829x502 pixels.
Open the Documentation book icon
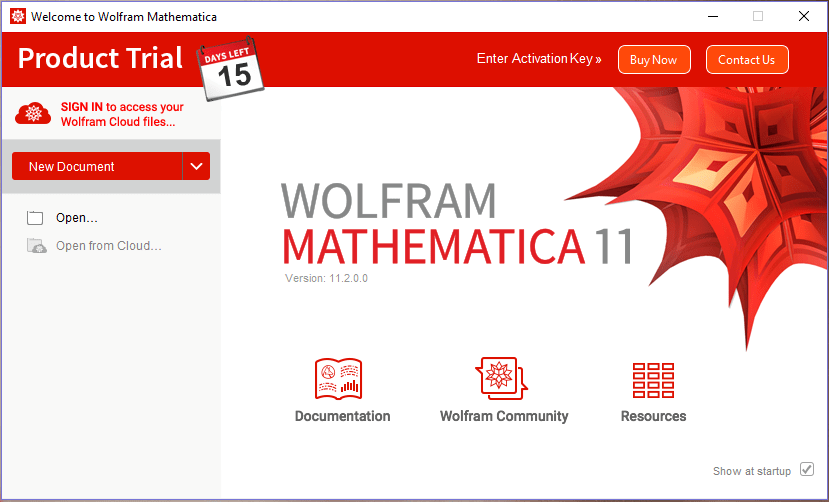point(338,379)
